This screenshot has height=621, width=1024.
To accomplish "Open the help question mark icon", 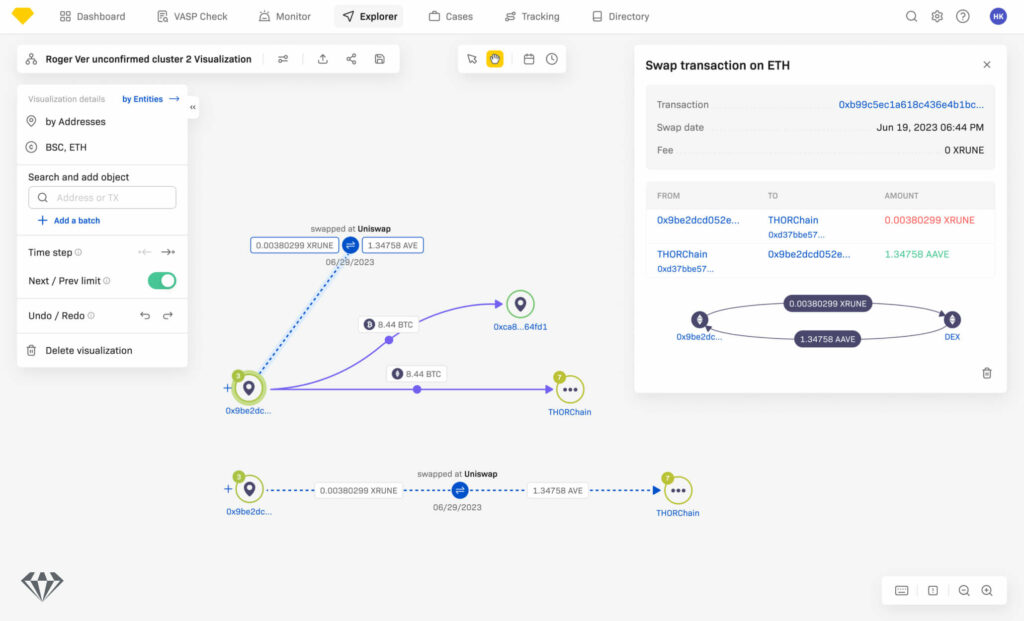I will click(963, 16).
